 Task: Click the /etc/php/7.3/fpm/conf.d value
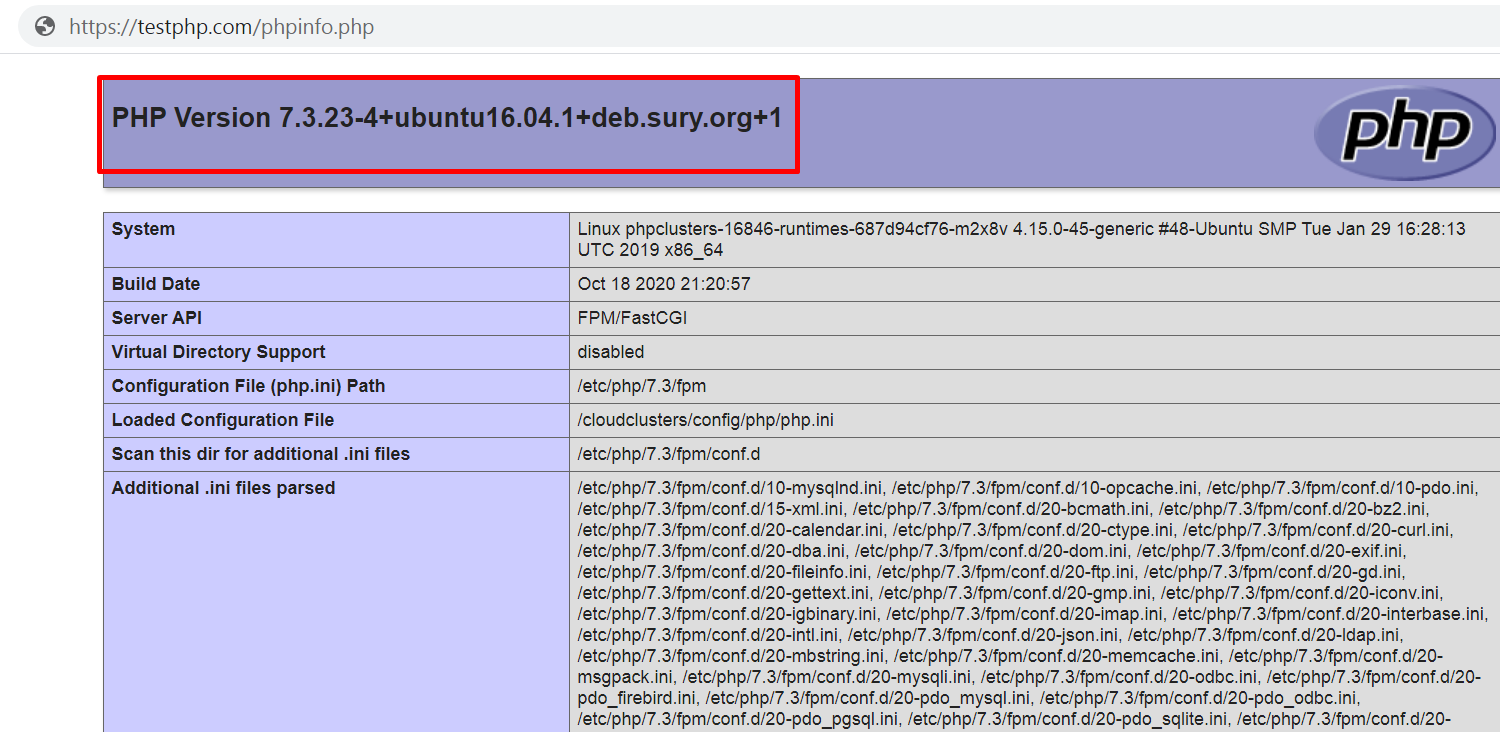click(668, 454)
